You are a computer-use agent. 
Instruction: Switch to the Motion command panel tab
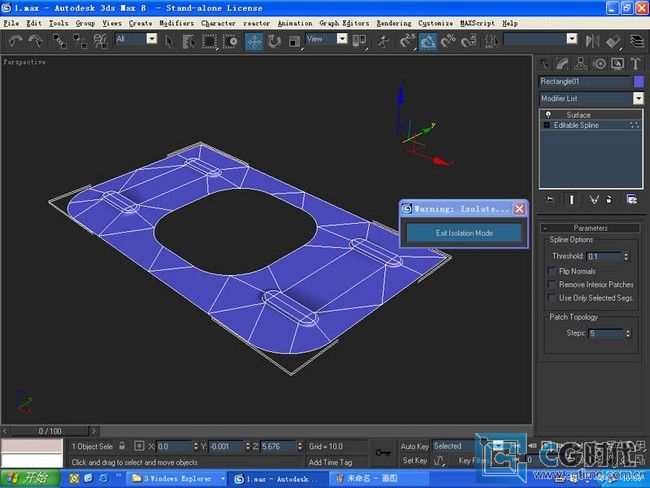(x=599, y=64)
